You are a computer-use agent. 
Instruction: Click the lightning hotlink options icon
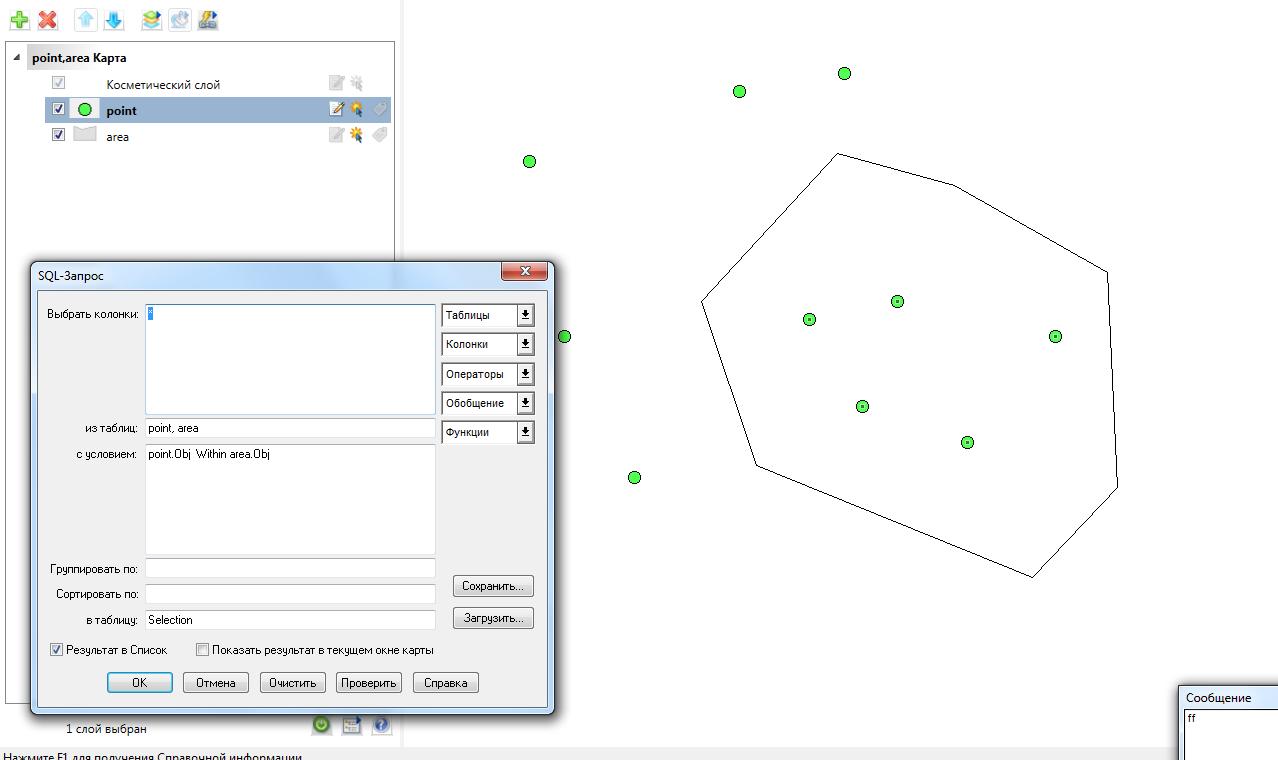(x=208, y=19)
